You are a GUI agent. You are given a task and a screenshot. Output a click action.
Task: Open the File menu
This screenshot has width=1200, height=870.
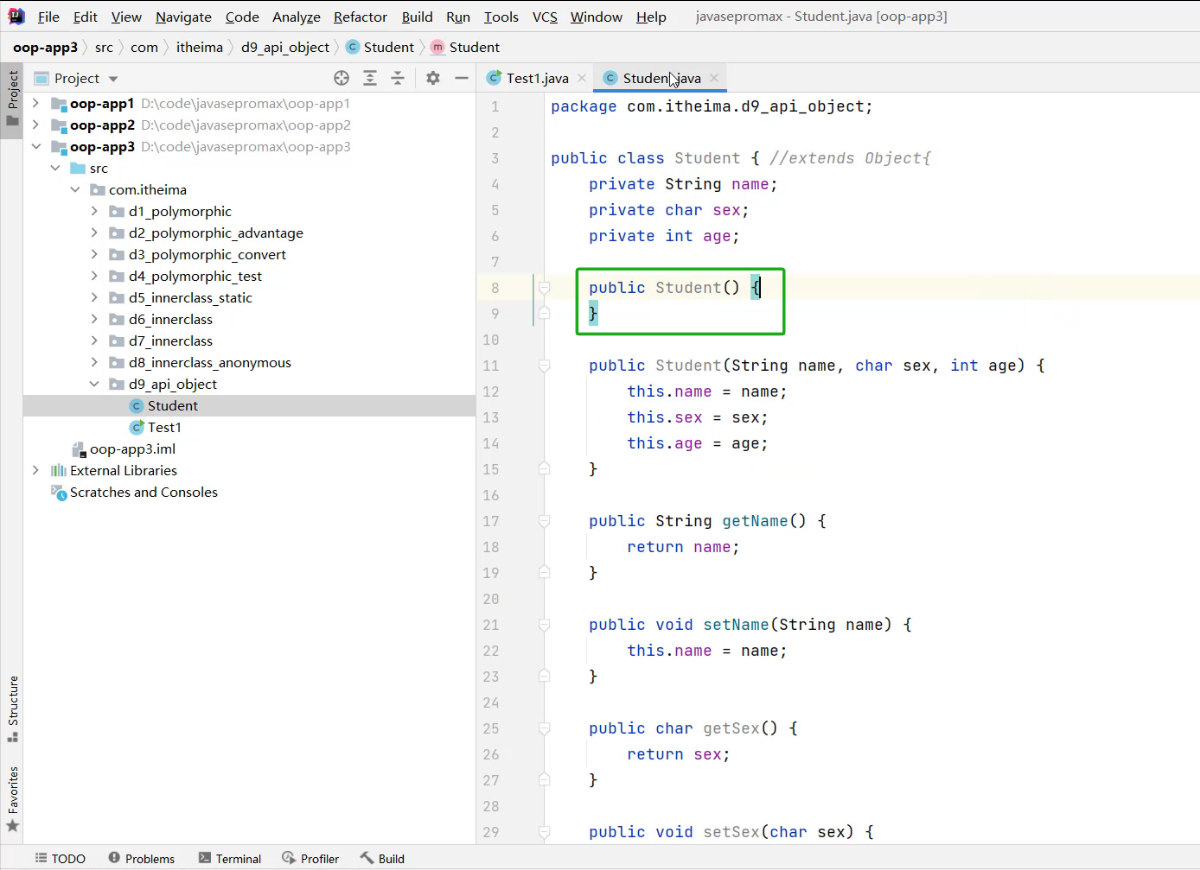point(48,17)
